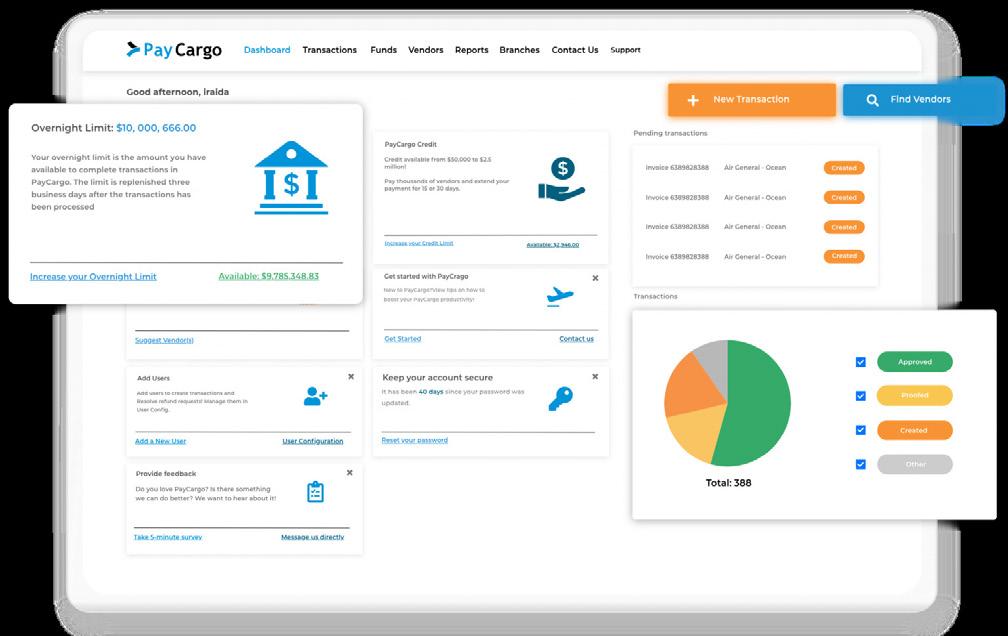Click the Find Vendors button

coord(922,100)
